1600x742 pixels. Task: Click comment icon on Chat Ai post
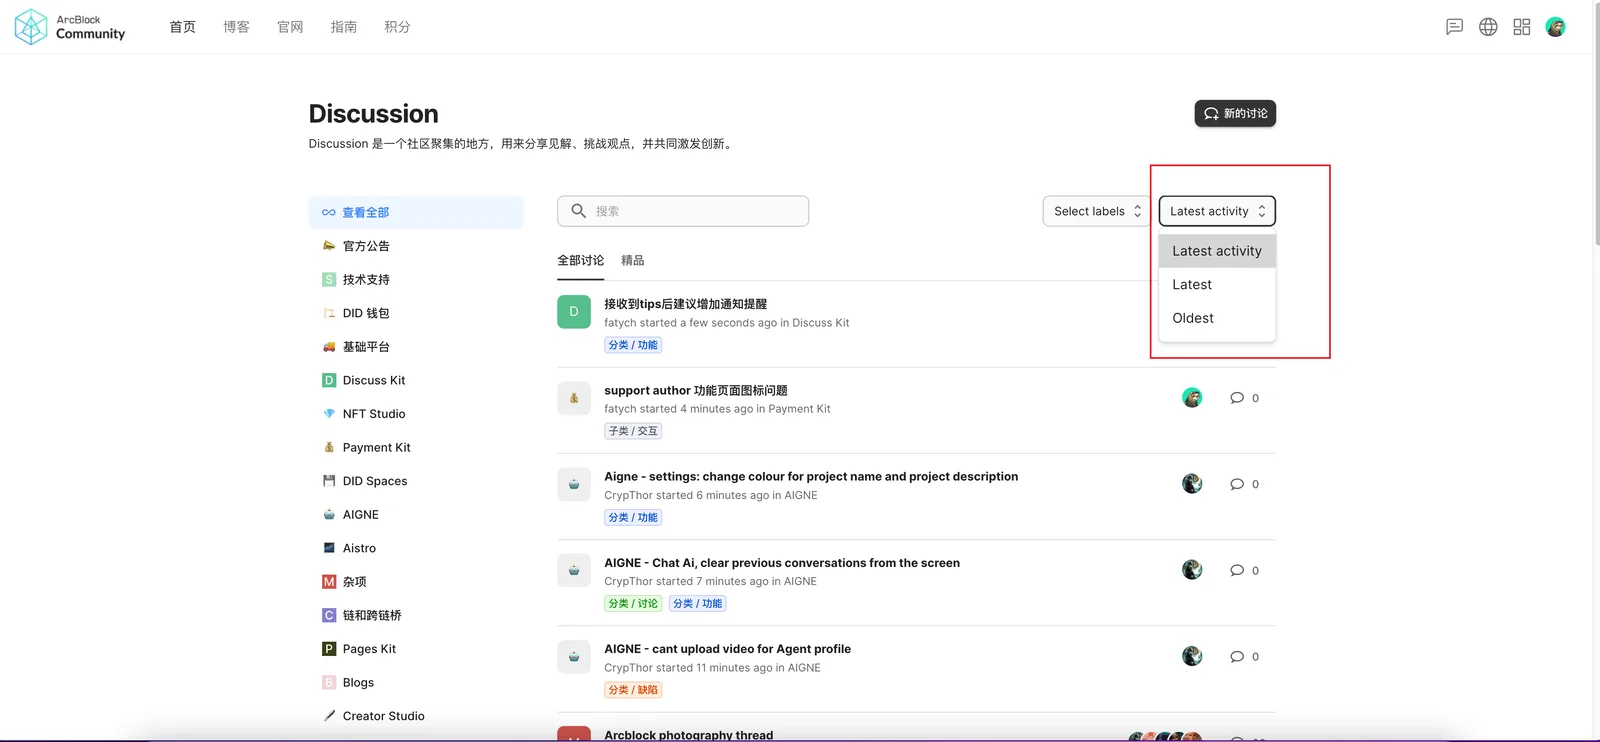[1237, 570]
